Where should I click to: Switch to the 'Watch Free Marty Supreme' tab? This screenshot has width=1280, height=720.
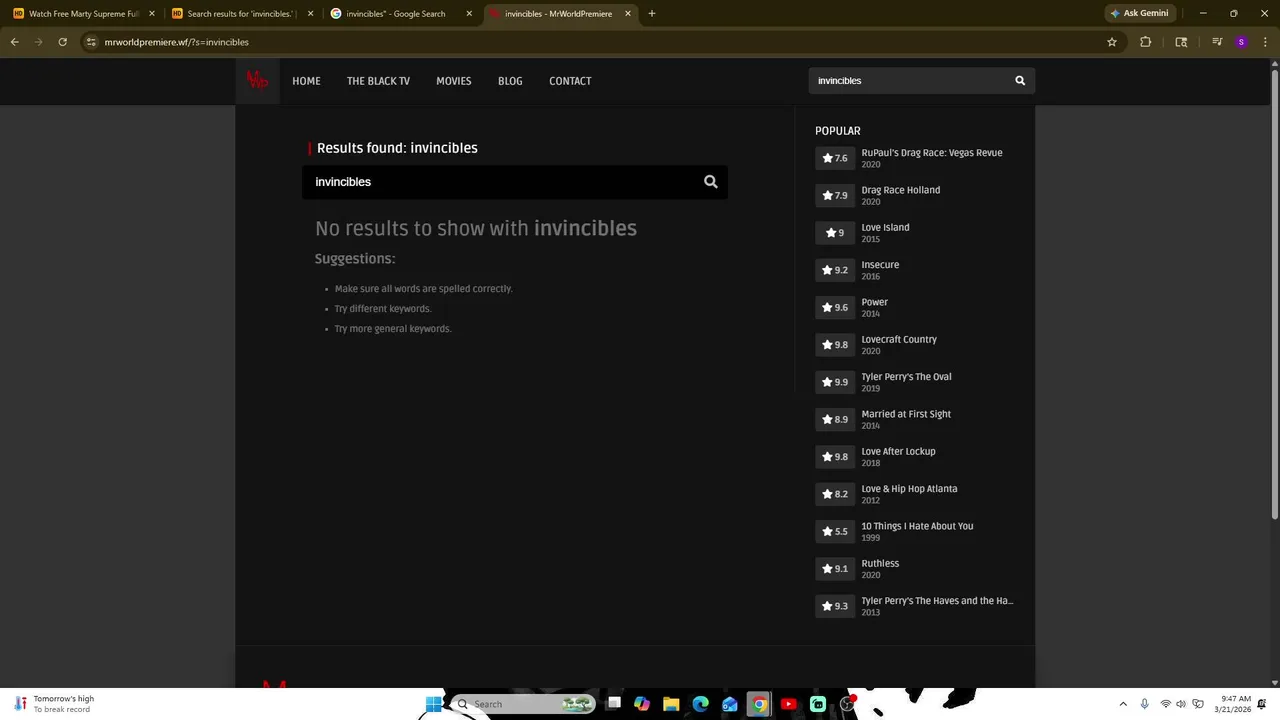click(x=84, y=14)
